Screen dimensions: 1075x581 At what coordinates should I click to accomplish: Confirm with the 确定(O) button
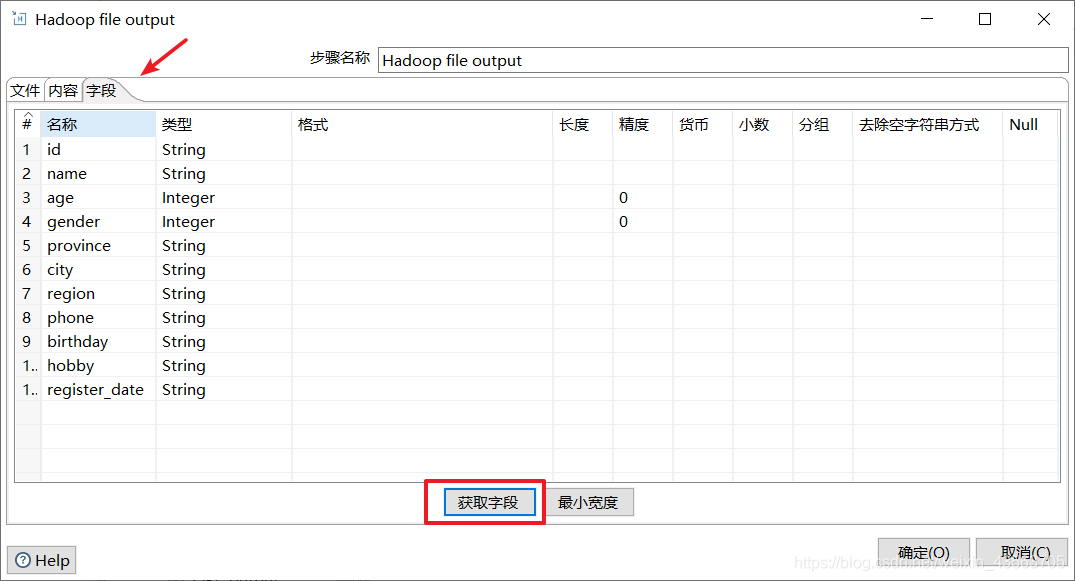coord(923,552)
